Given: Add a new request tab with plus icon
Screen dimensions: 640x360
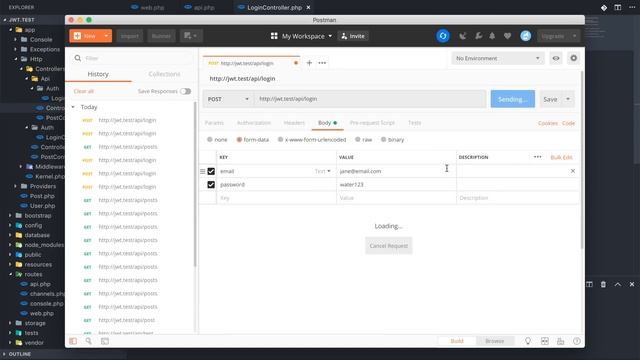Looking at the screenshot, I should point(309,63).
